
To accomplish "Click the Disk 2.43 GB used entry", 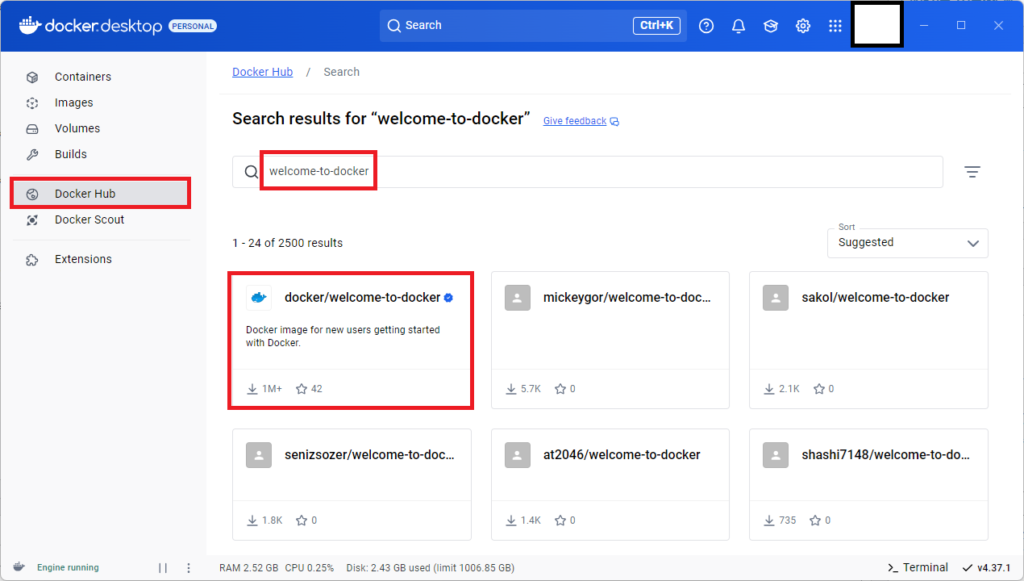I will click(x=430, y=568).
